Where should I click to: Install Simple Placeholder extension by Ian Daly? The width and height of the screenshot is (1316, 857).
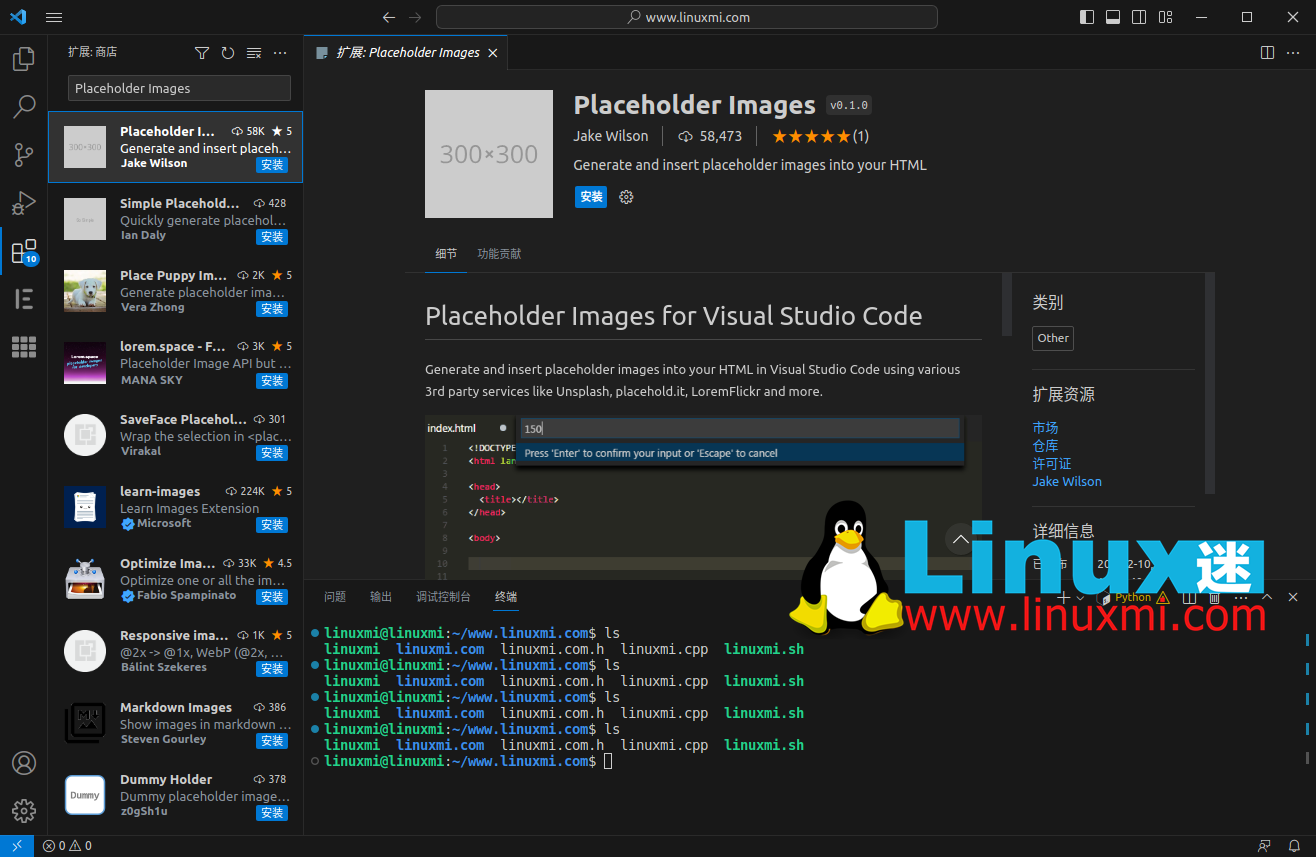(272, 237)
